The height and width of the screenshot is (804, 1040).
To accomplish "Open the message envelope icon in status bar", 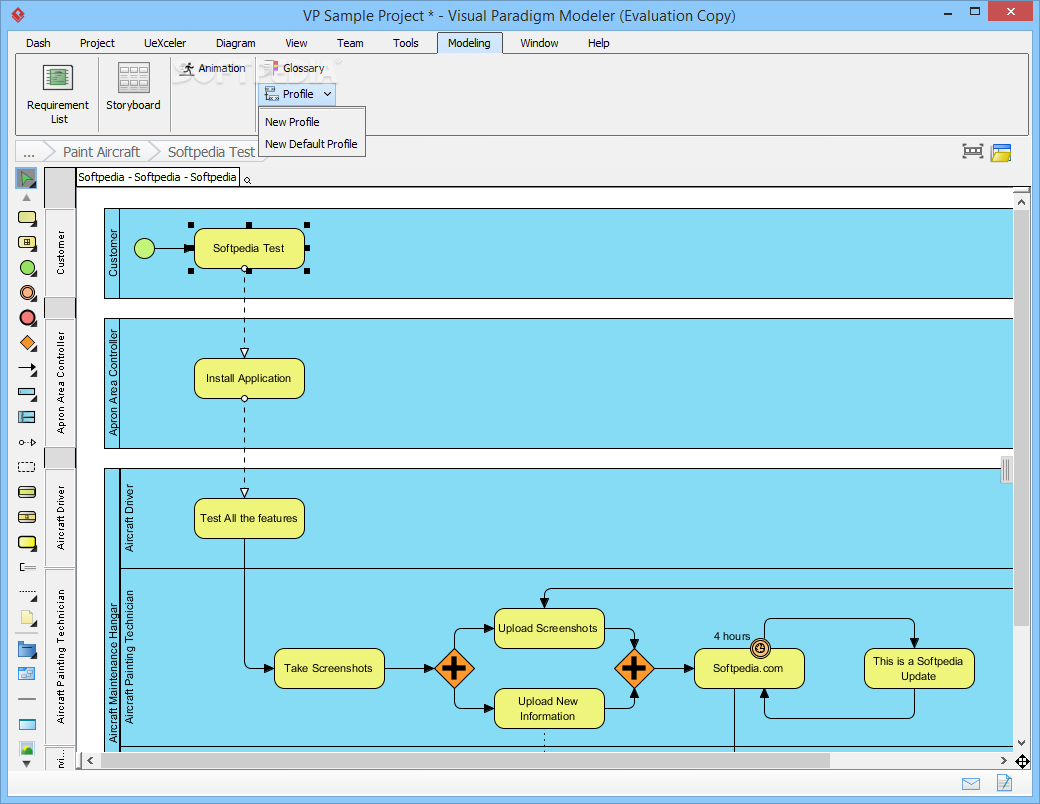I will (971, 784).
